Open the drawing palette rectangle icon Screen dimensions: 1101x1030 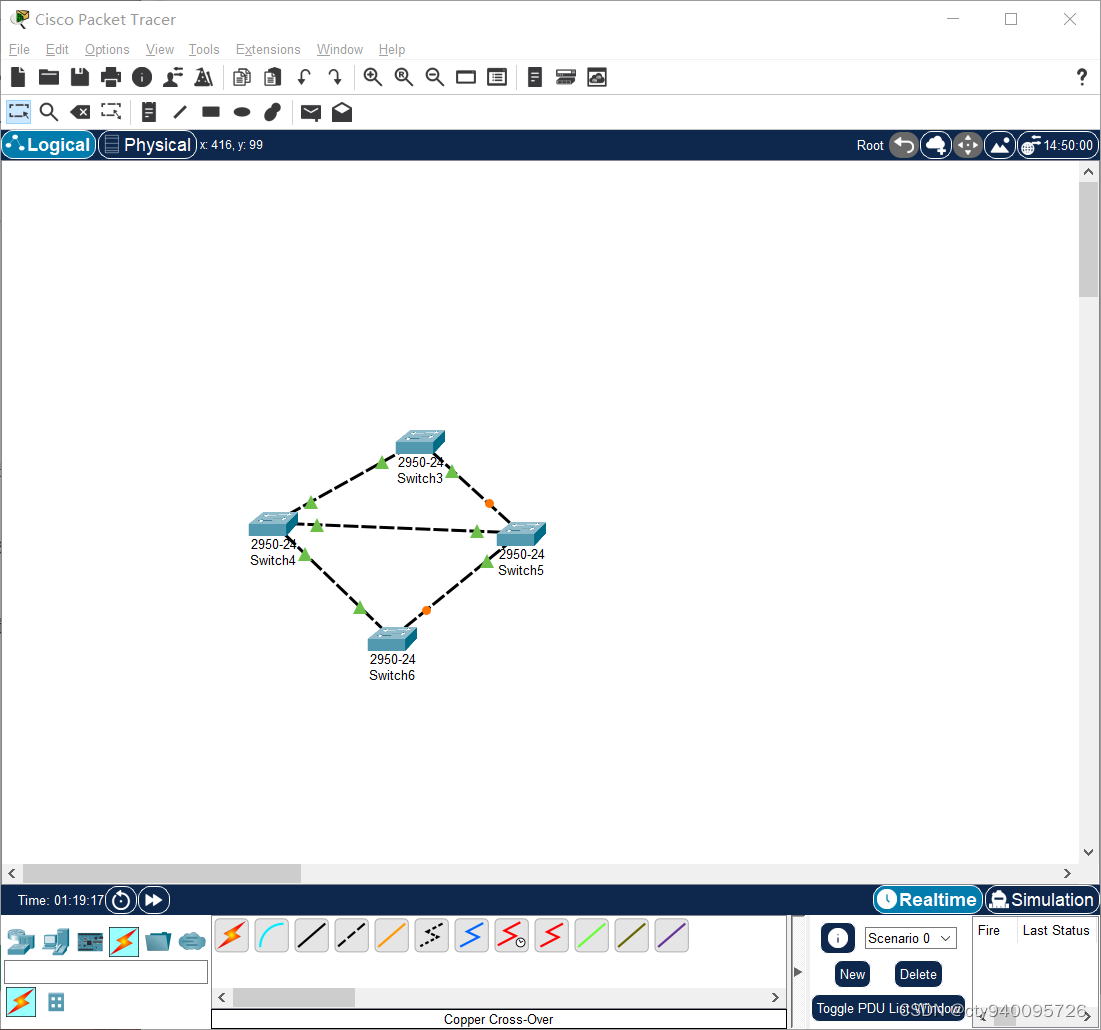pyautogui.click(x=466, y=77)
